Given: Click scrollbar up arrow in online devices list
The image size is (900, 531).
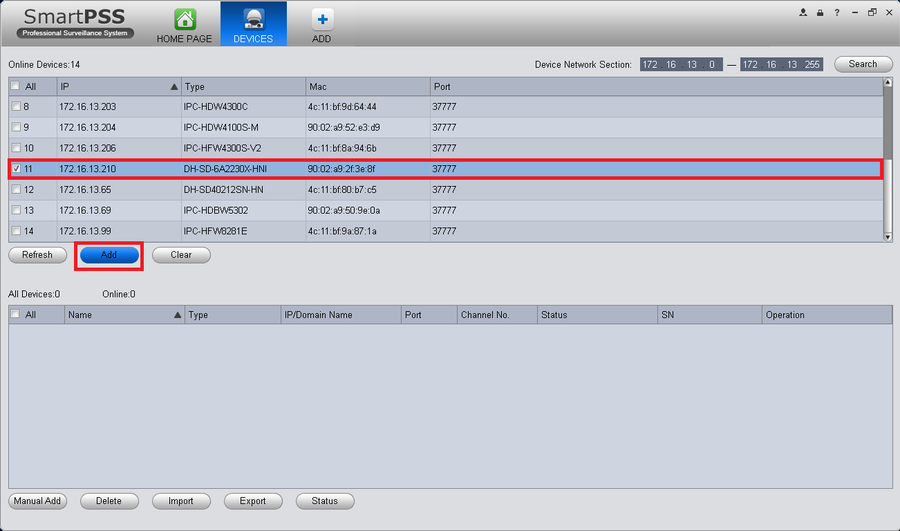Looking at the screenshot, I should 888,83.
